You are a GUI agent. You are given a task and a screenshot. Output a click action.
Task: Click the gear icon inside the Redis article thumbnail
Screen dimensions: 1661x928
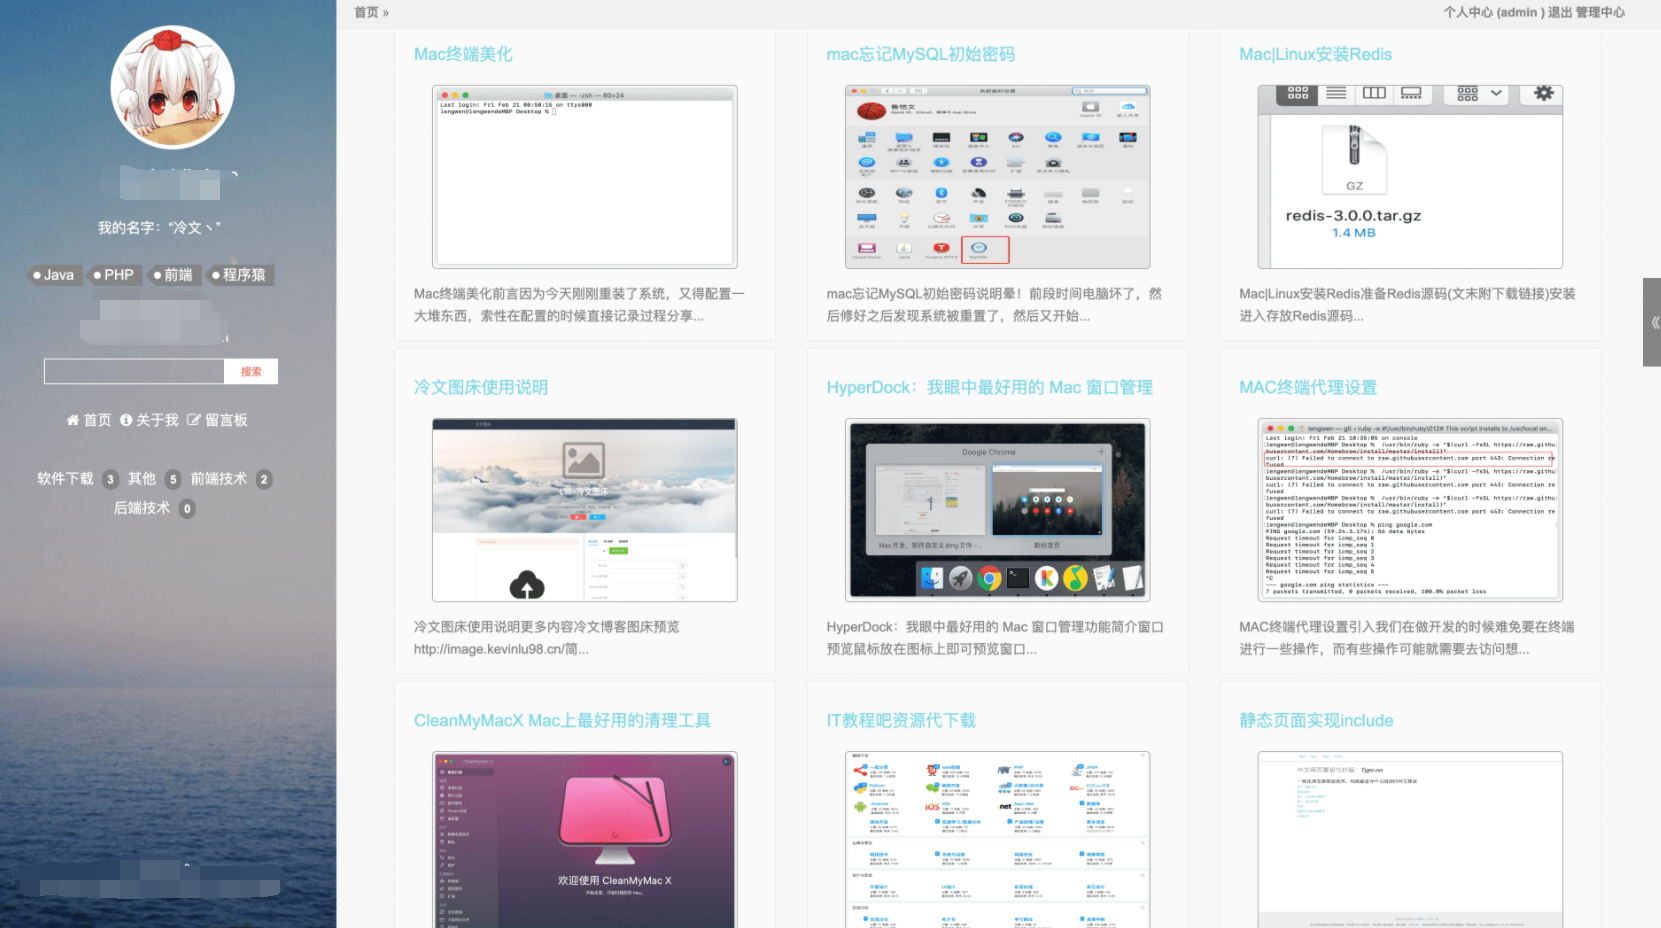pyautogui.click(x=1542, y=93)
